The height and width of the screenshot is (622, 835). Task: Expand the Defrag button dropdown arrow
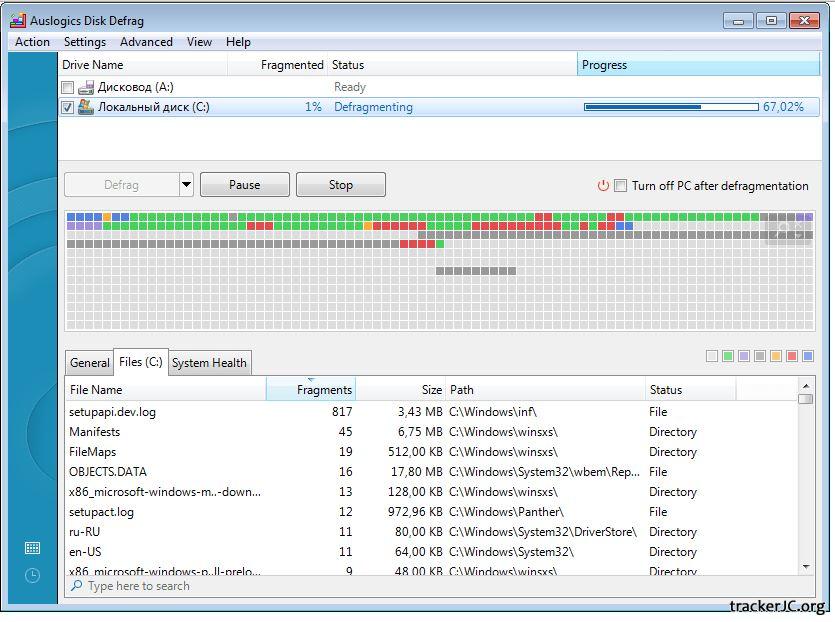pos(186,185)
